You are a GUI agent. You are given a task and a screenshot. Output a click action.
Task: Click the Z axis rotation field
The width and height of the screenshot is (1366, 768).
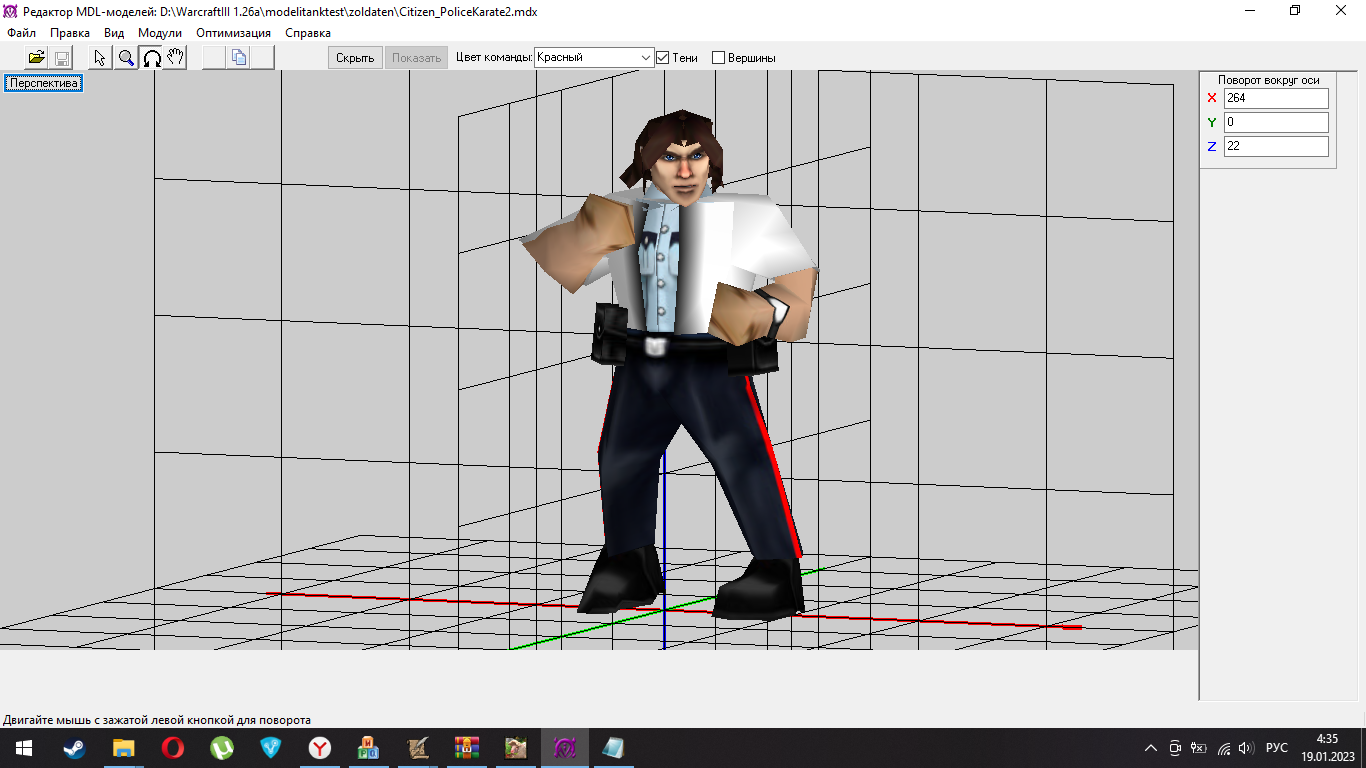coord(1276,146)
